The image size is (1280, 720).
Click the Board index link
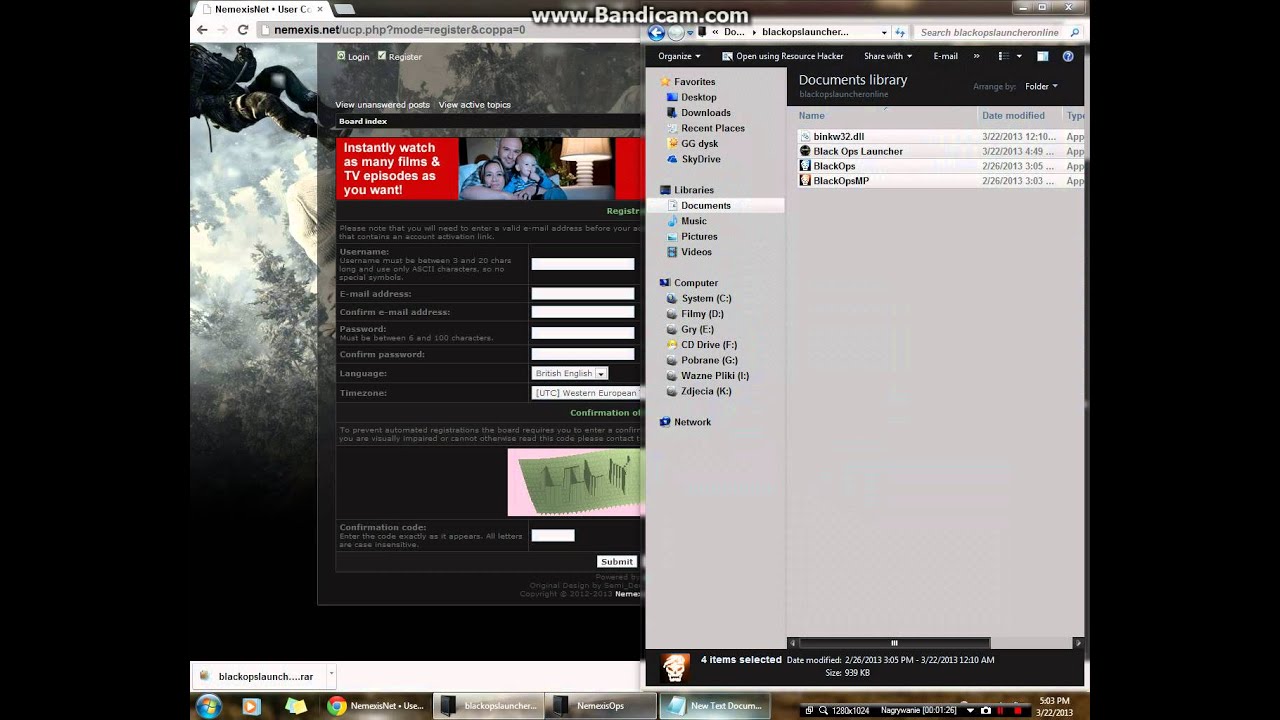[363, 121]
